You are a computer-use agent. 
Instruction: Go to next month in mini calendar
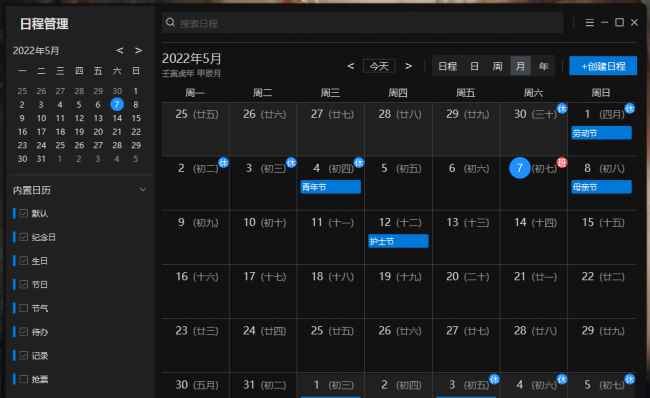pos(138,51)
